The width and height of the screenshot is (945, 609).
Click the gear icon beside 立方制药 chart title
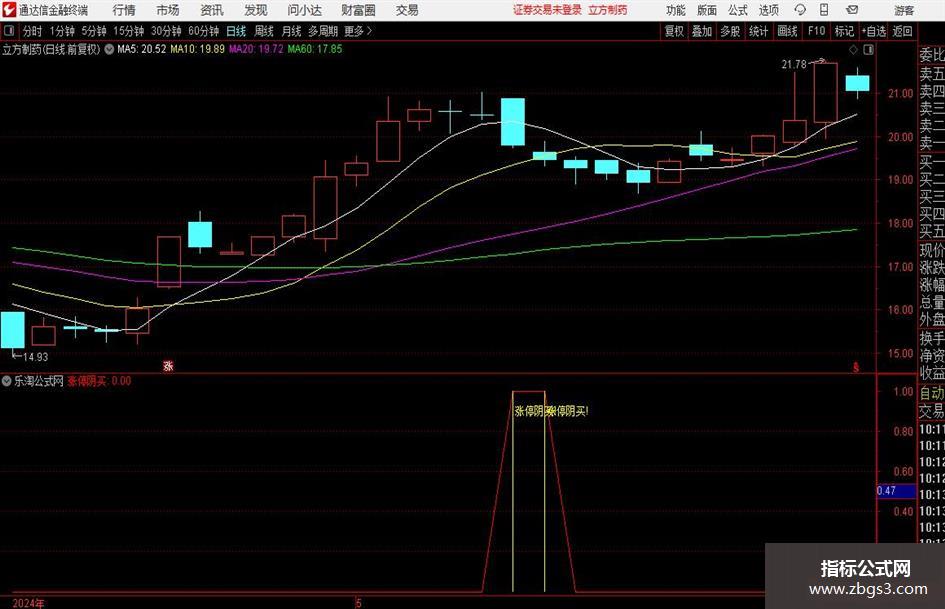pos(109,49)
